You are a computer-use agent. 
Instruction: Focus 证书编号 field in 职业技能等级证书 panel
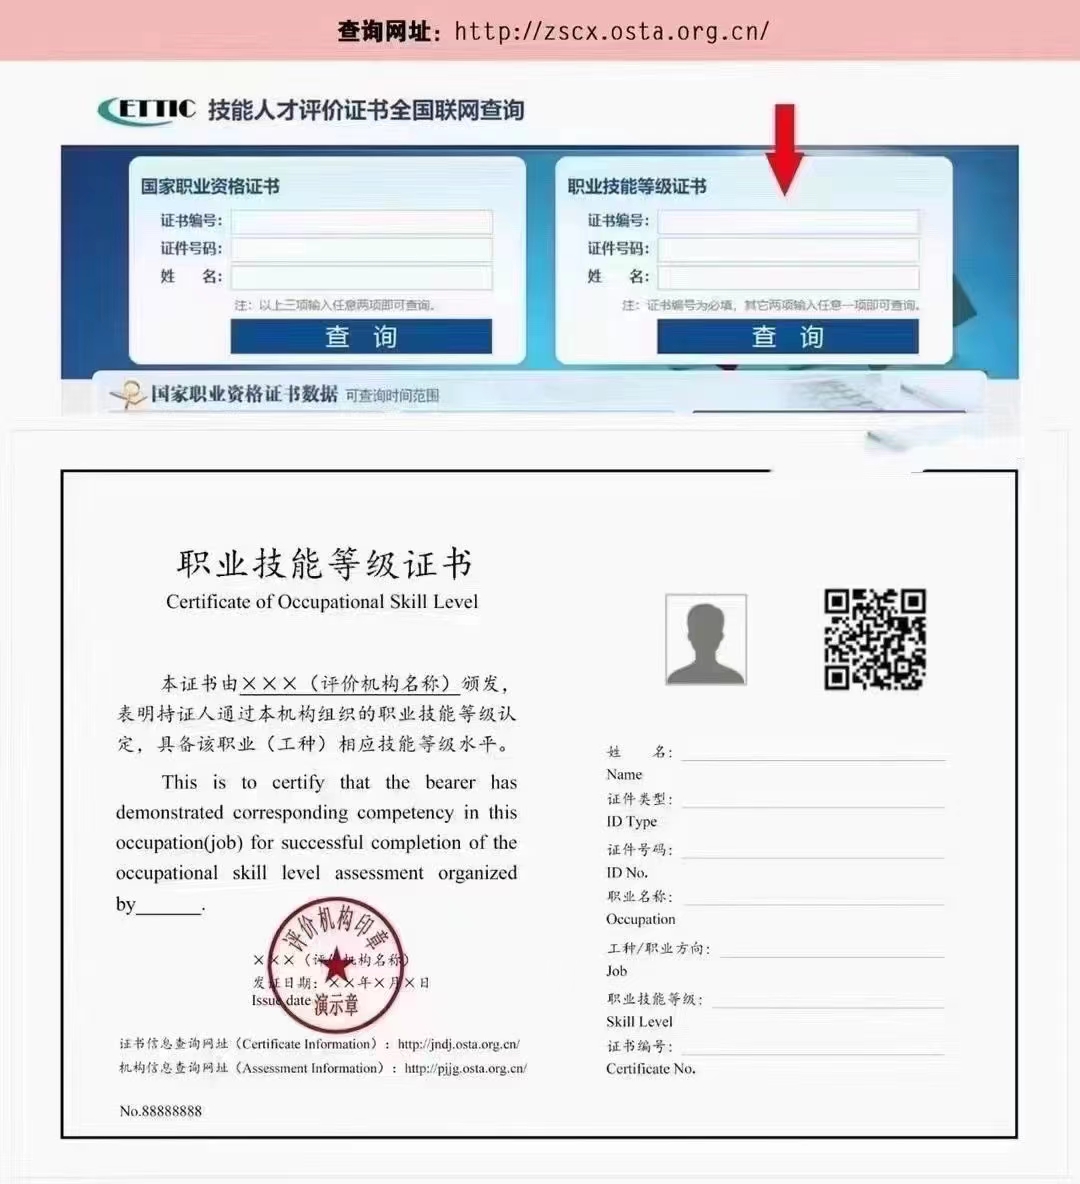[x=788, y=221]
